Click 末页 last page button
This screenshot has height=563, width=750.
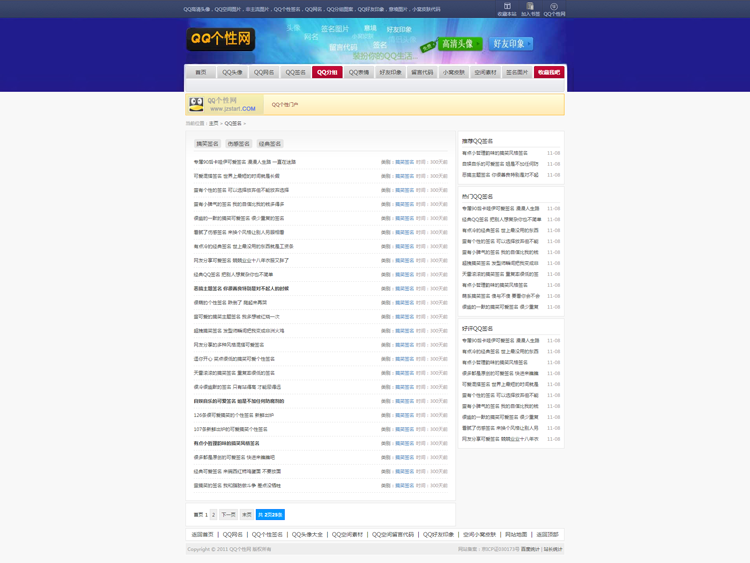coord(246,515)
